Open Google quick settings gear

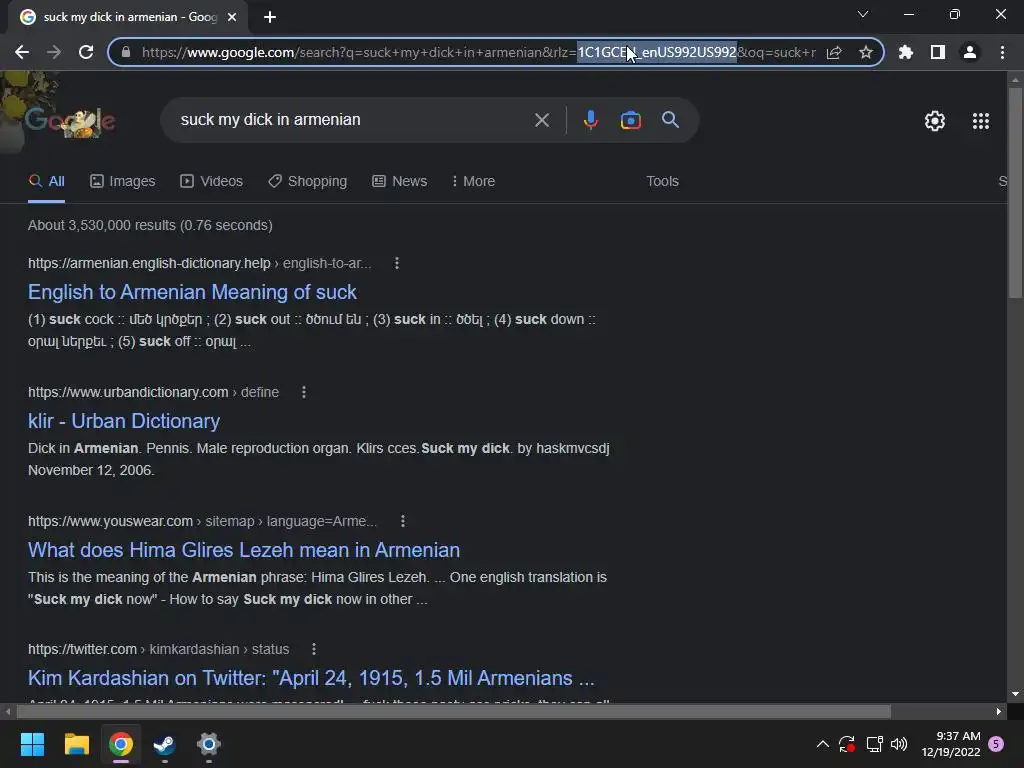(935, 121)
